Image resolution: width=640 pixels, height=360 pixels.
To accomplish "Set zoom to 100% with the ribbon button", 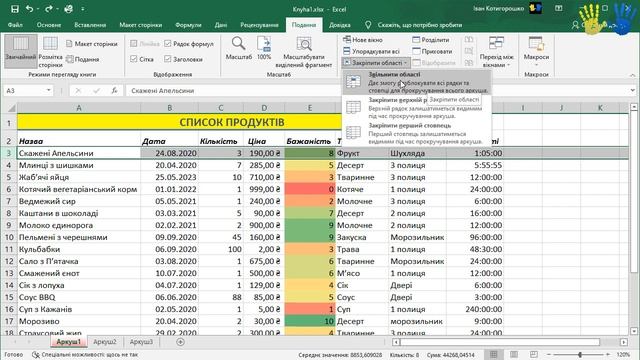I will pyautogui.click(x=264, y=48).
